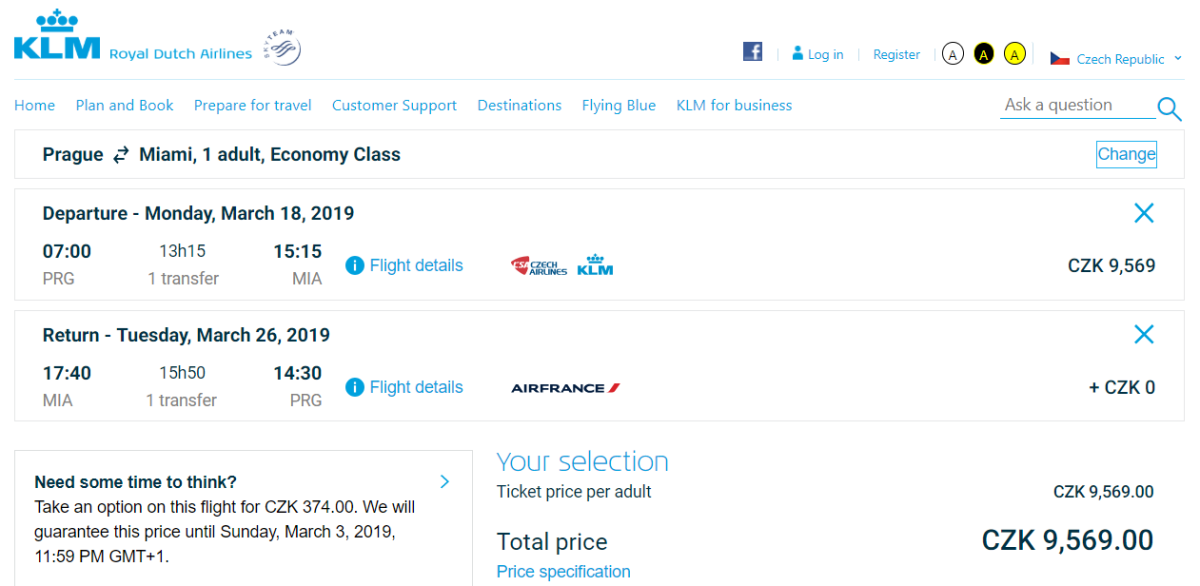Click the SkyTeam alliance logo
Image resolution: width=1200 pixels, height=586 pixels.
(x=281, y=47)
